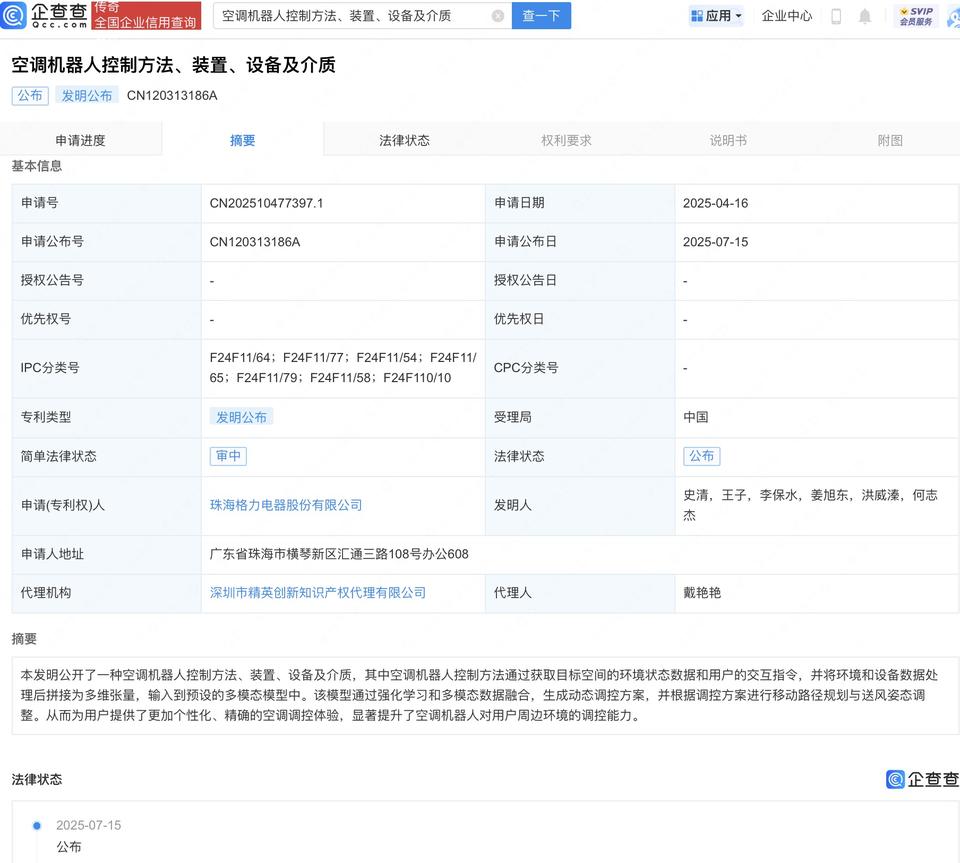Open the 附图 tab

890,140
